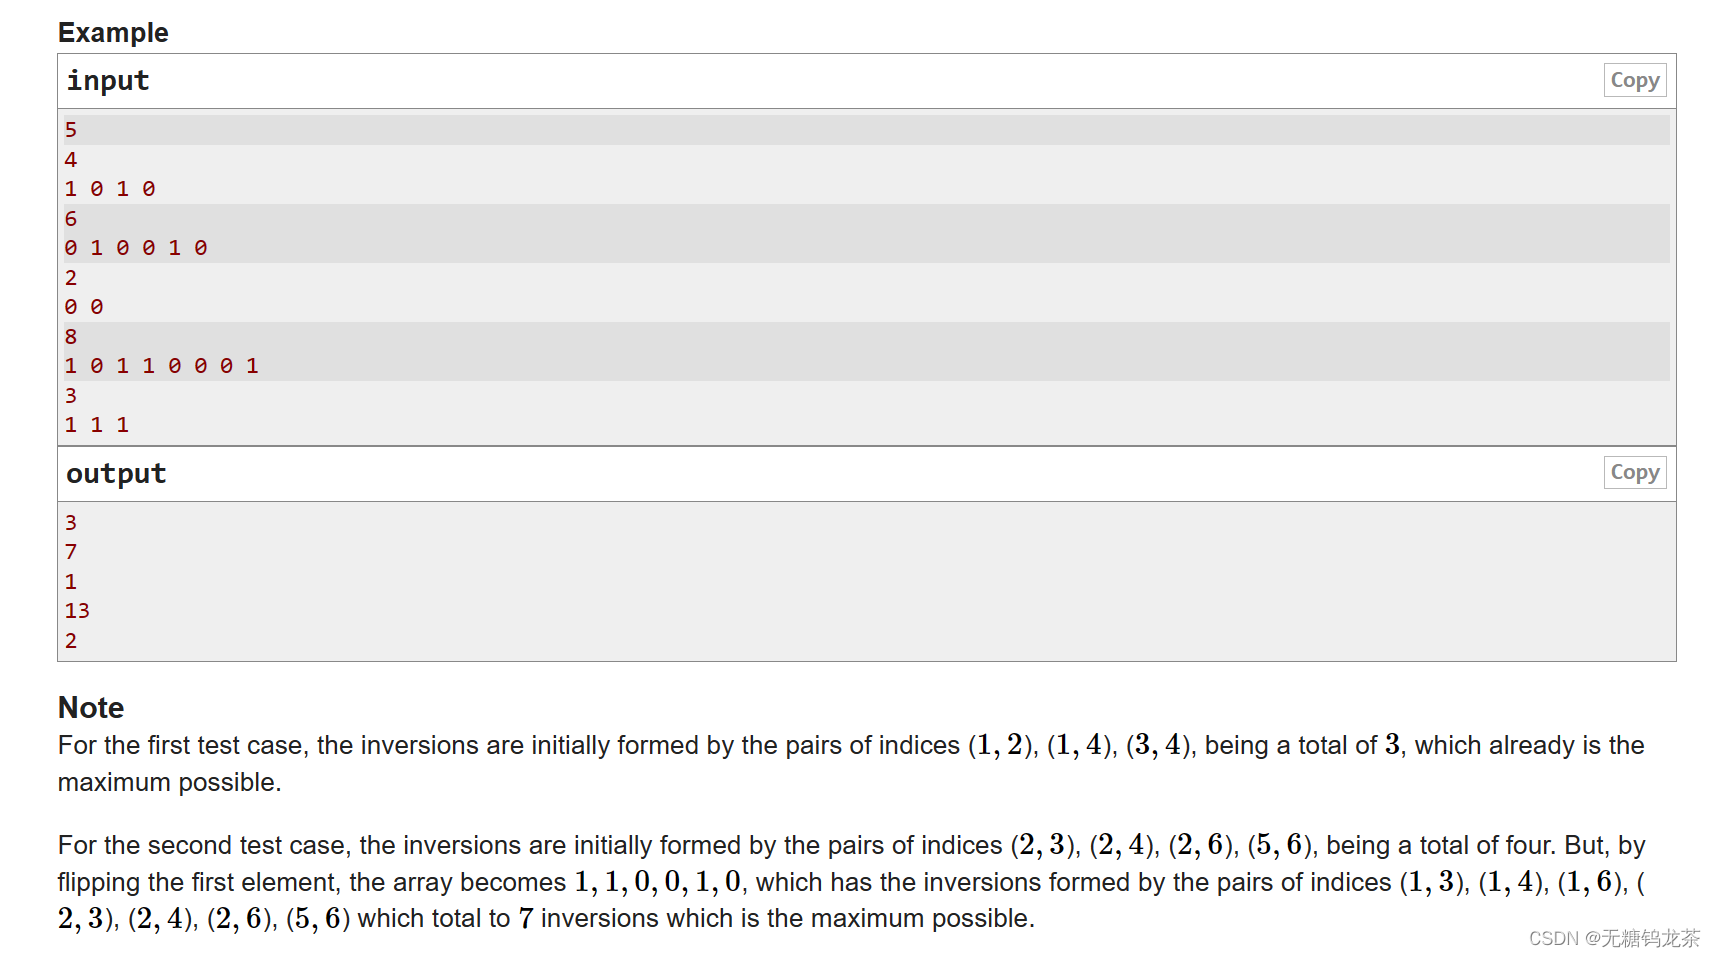This screenshot has height=957, width=1716.
Task: Click the Example heading
Action: (x=112, y=32)
